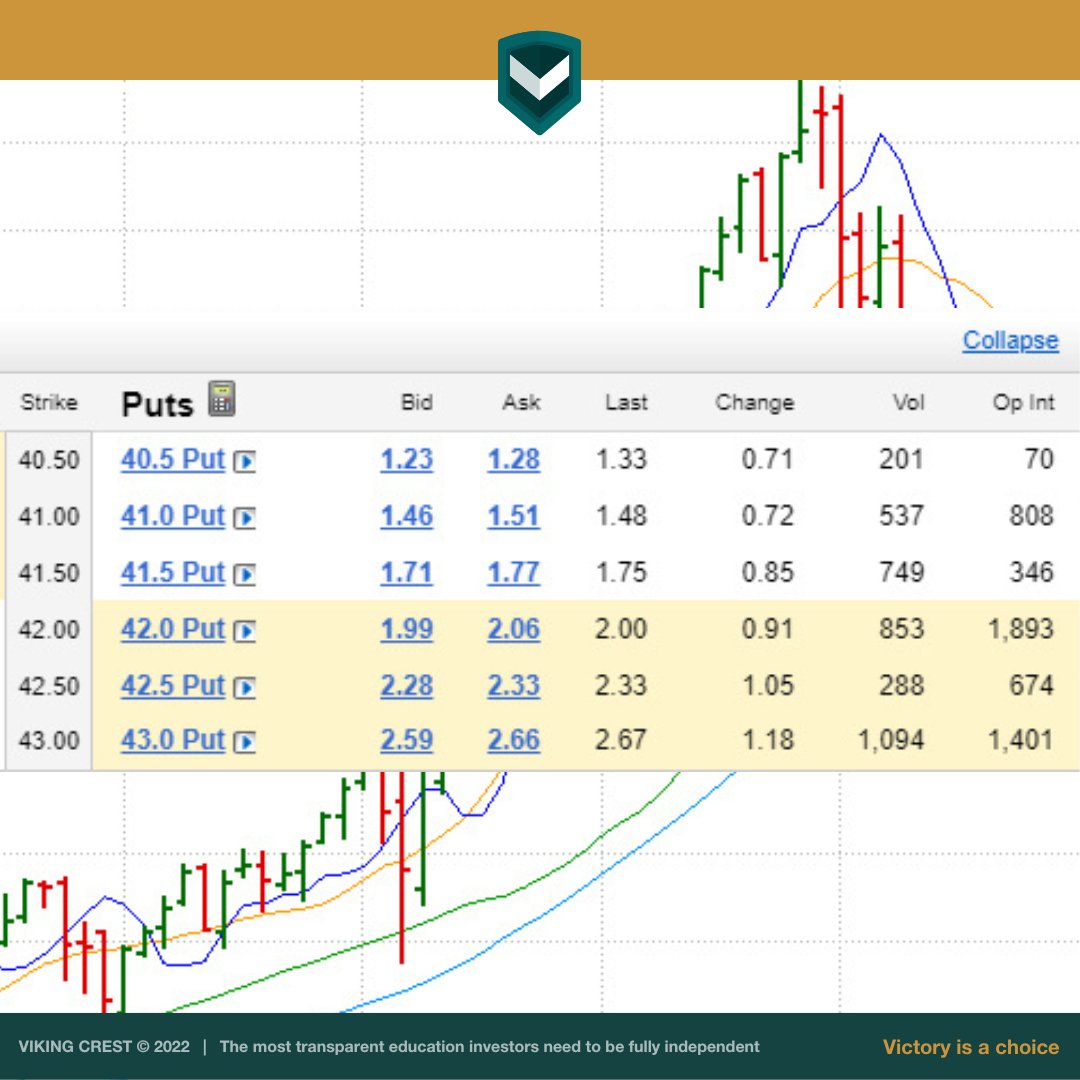Click the Last column header
1080x1080 pixels.
(x=626, y=402)
